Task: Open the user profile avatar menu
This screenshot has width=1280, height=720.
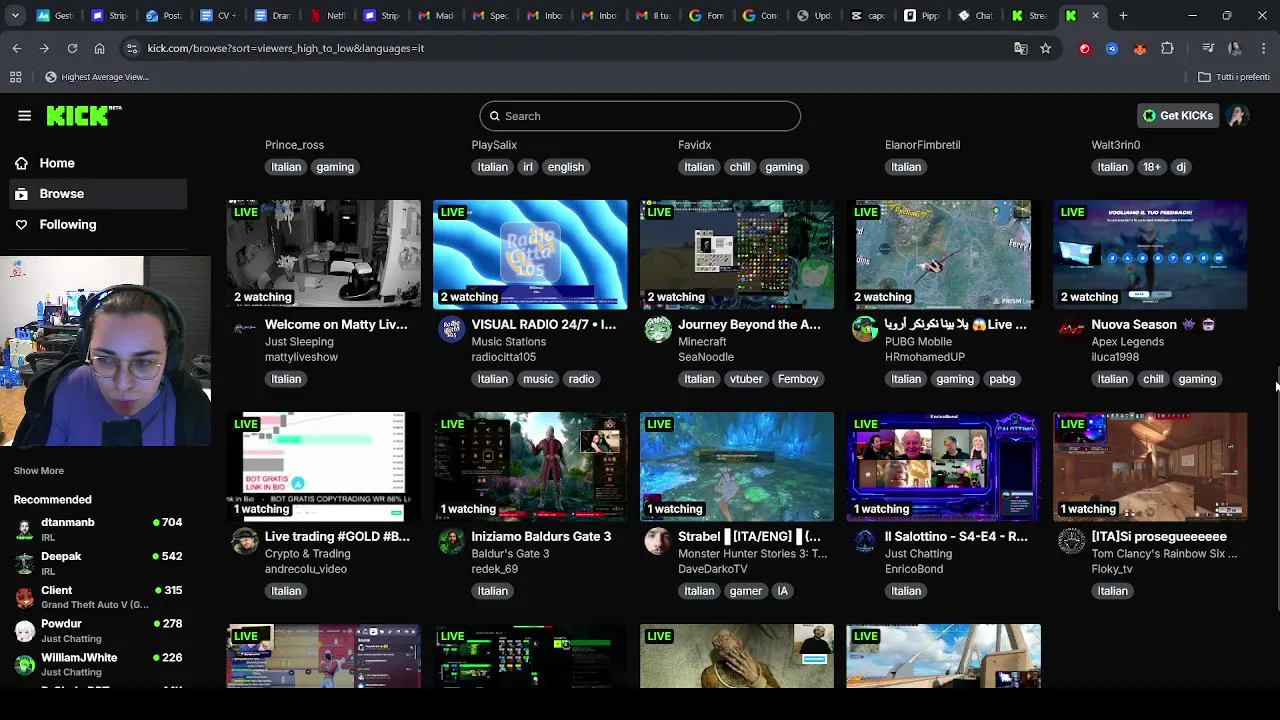Action: pos(1238,116)
